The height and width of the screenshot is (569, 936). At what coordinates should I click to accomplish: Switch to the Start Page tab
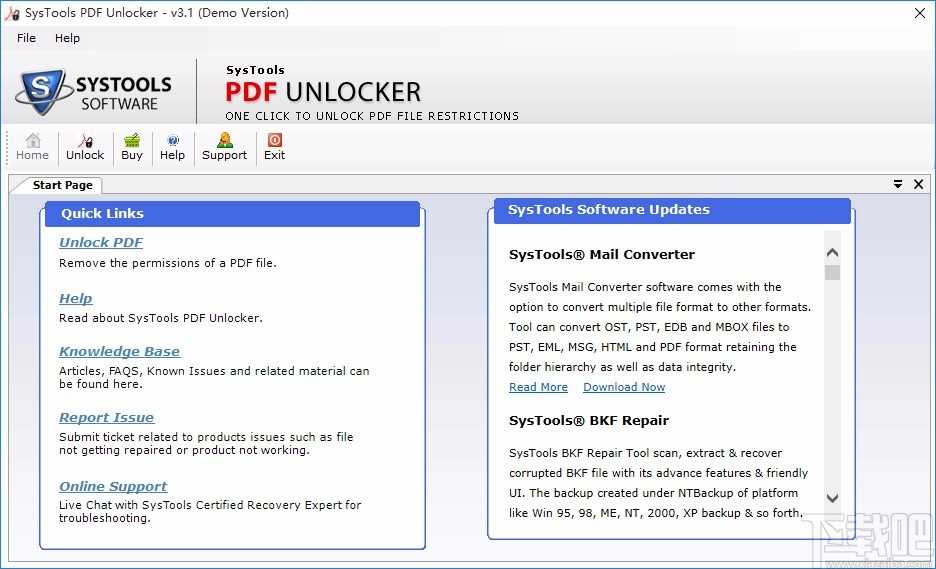pos(62,185)
